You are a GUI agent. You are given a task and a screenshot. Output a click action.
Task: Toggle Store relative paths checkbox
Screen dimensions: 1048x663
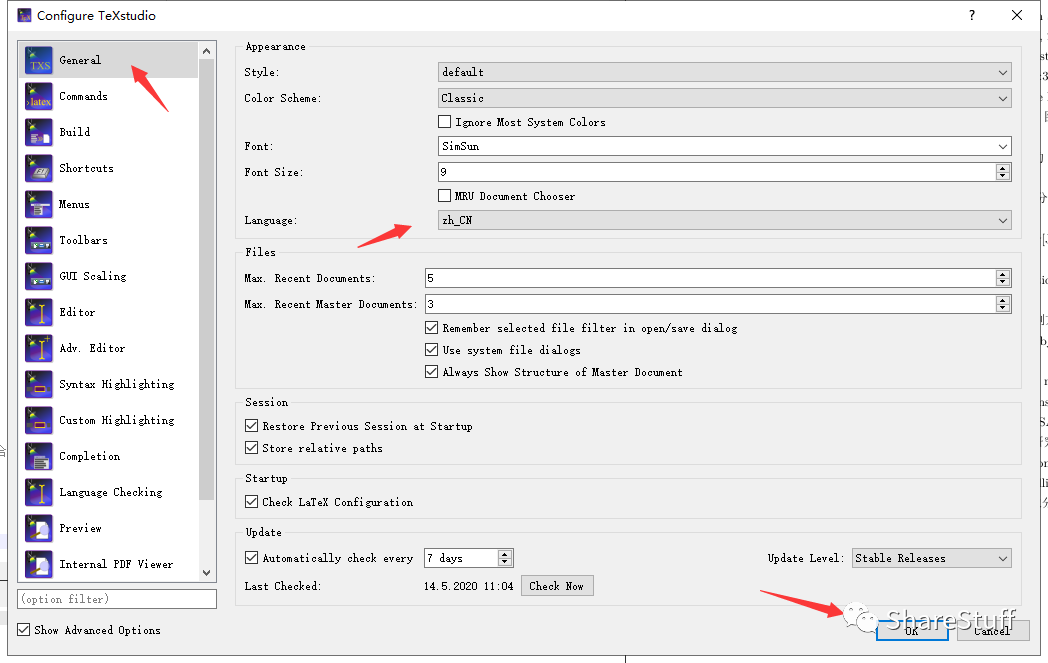click(x=251, y=448)
